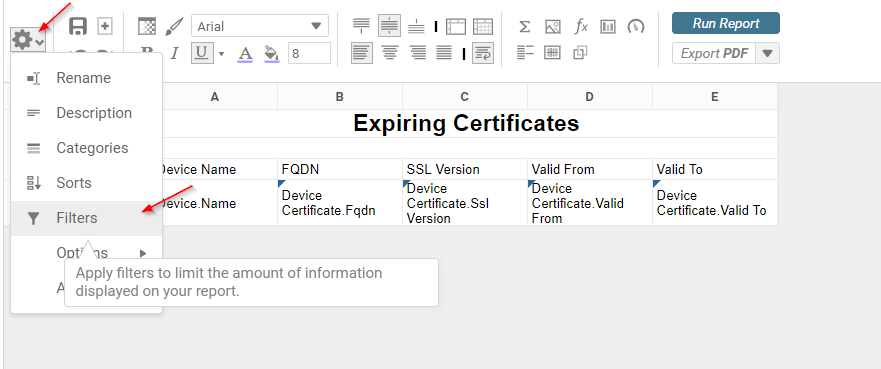Click the font size field showing 8

pos(310,53)
